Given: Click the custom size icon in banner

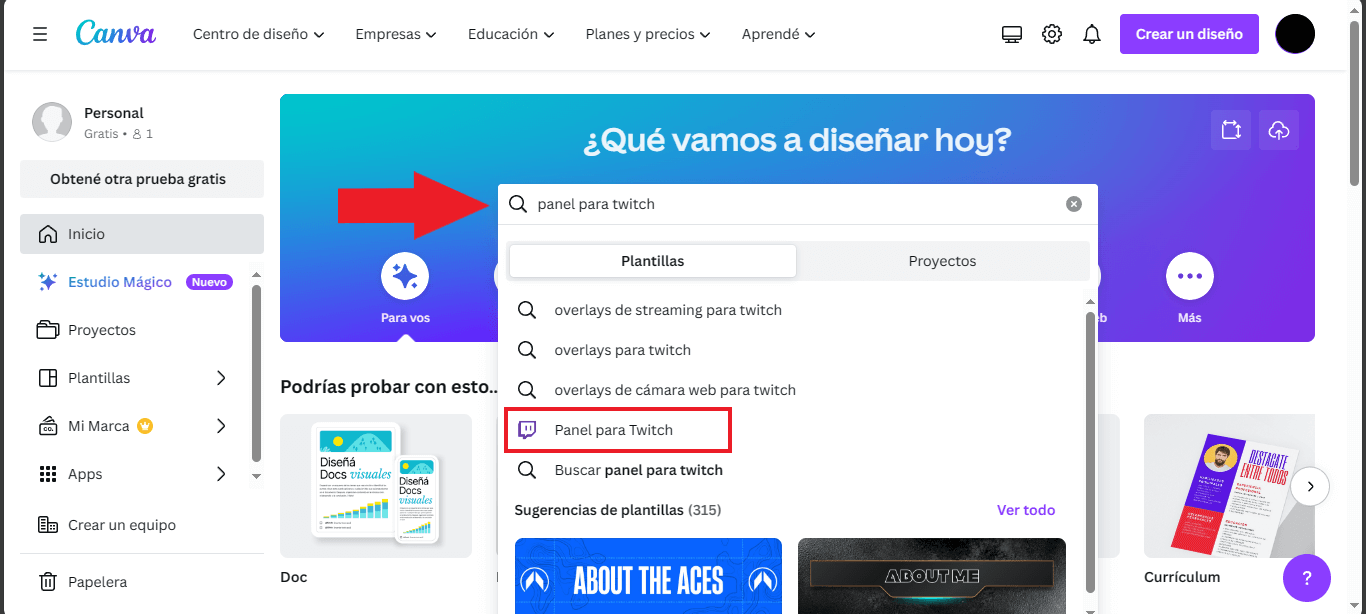Looking at the screenshot, I should pos(1231,130).
